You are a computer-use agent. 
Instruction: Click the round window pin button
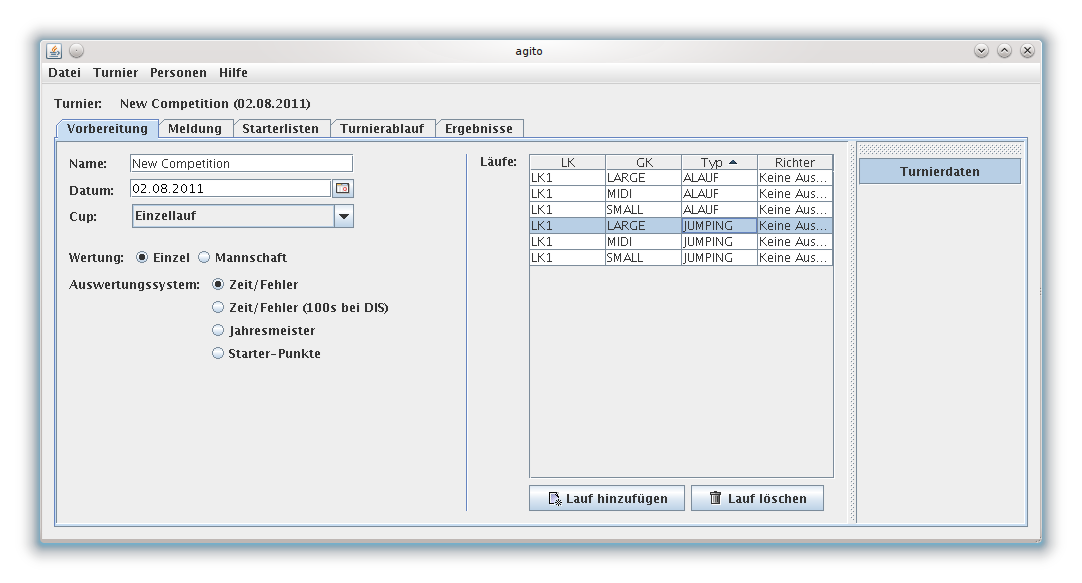[76, 51]
